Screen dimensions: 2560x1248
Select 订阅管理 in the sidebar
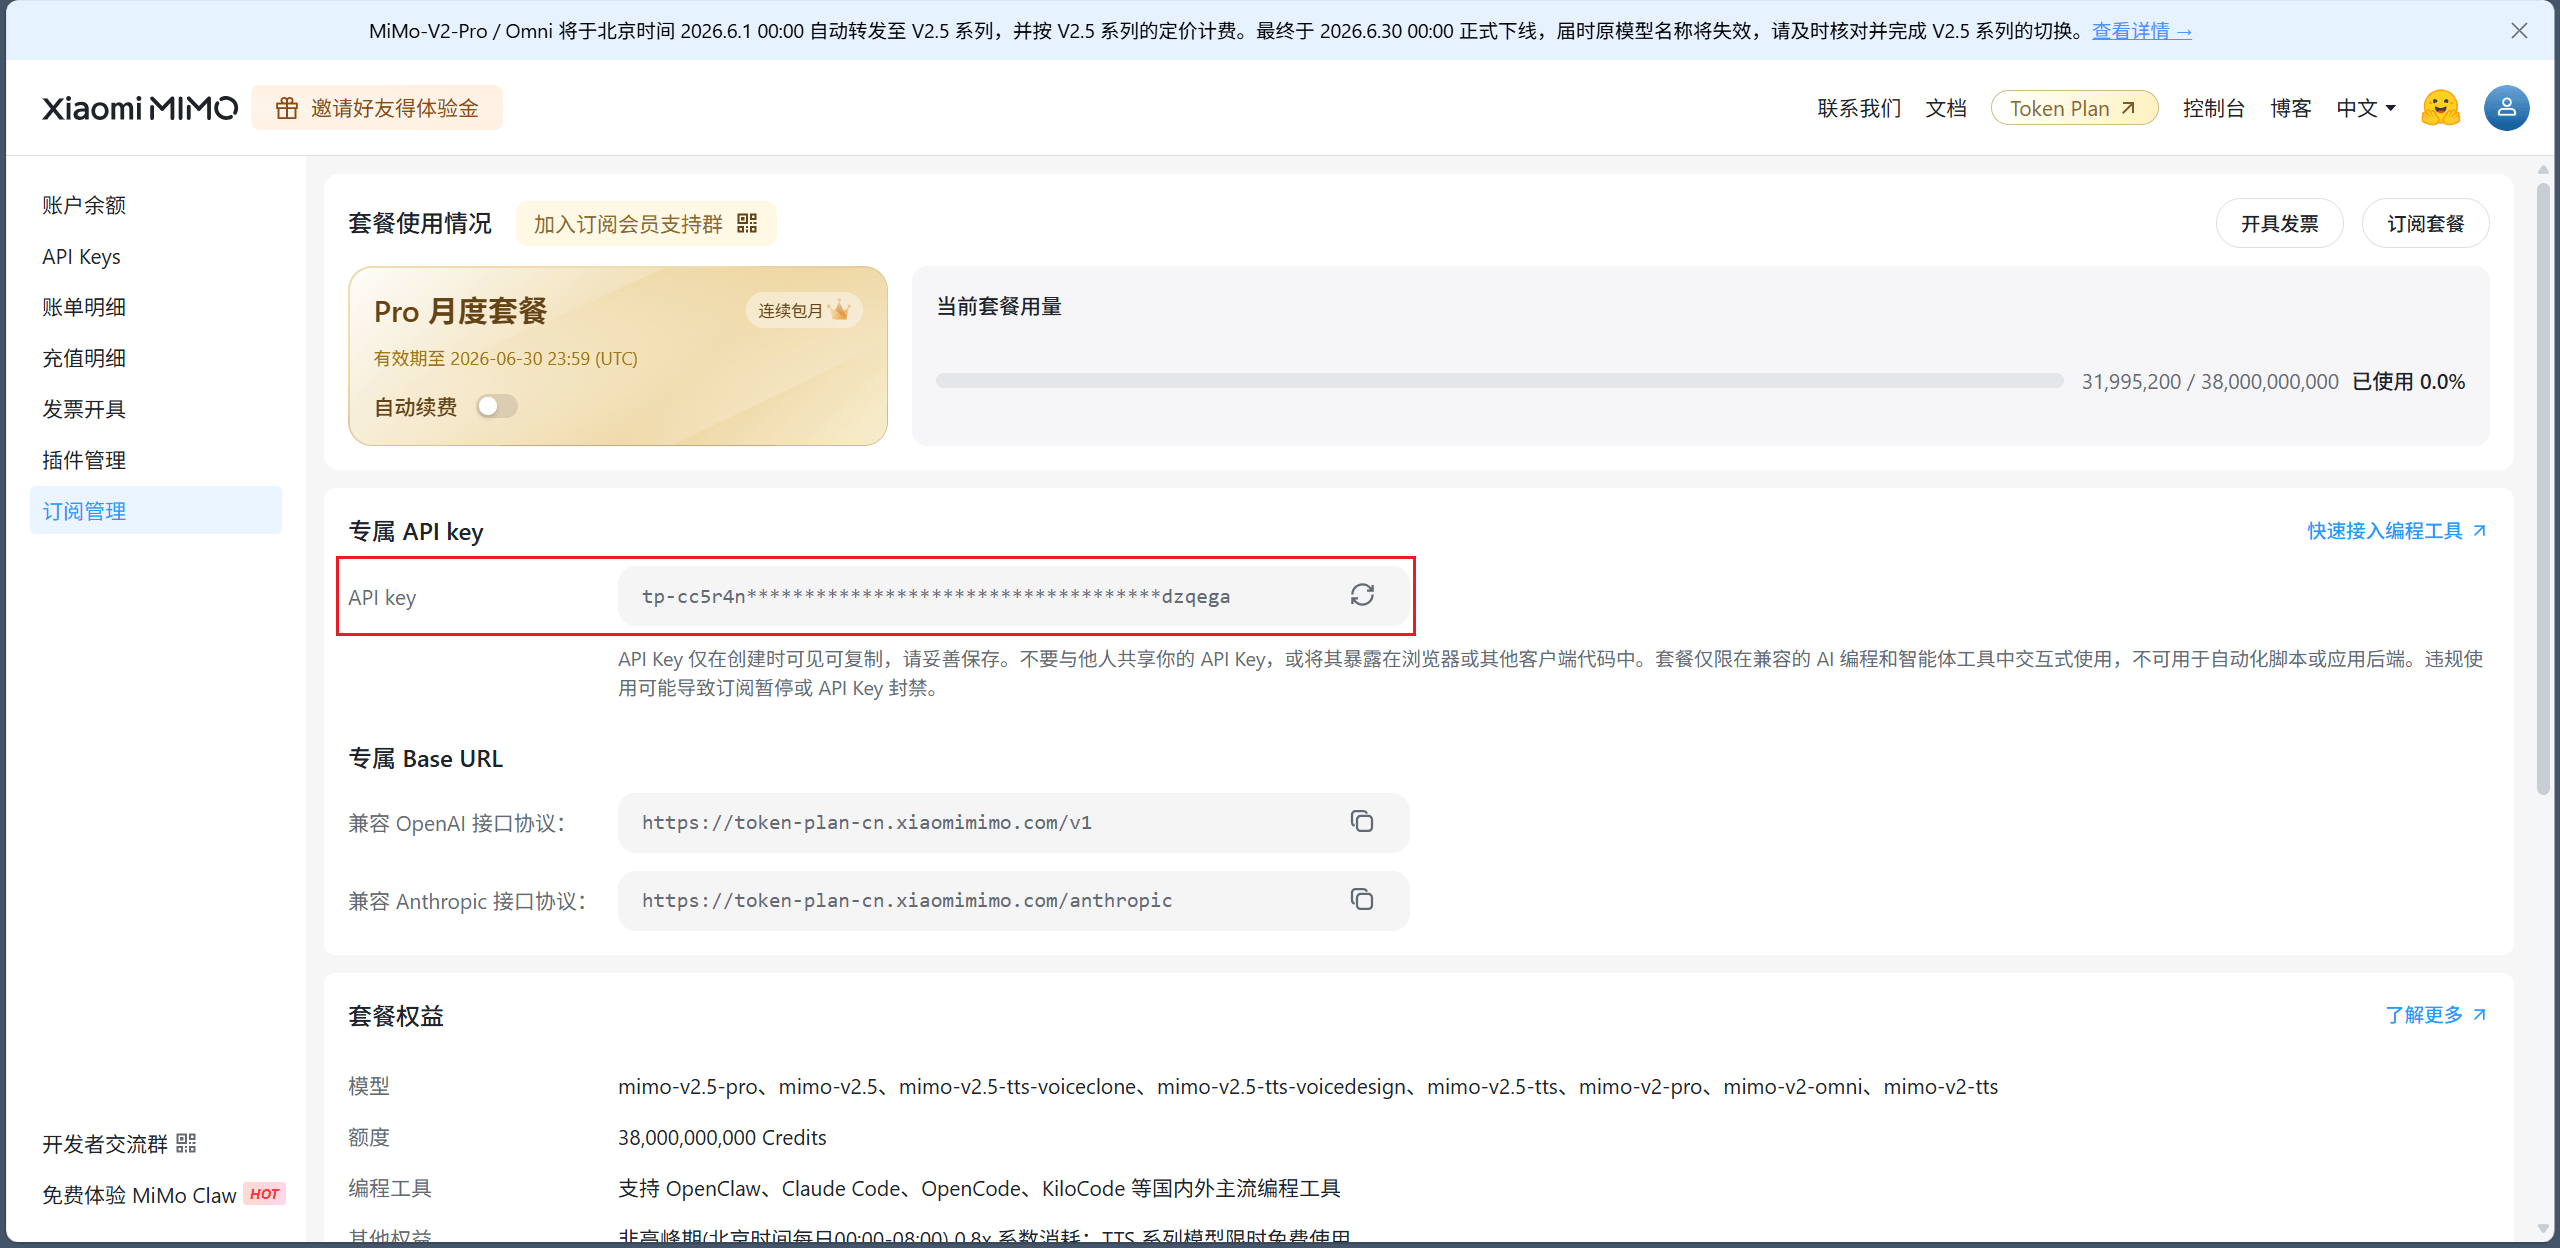156,510
